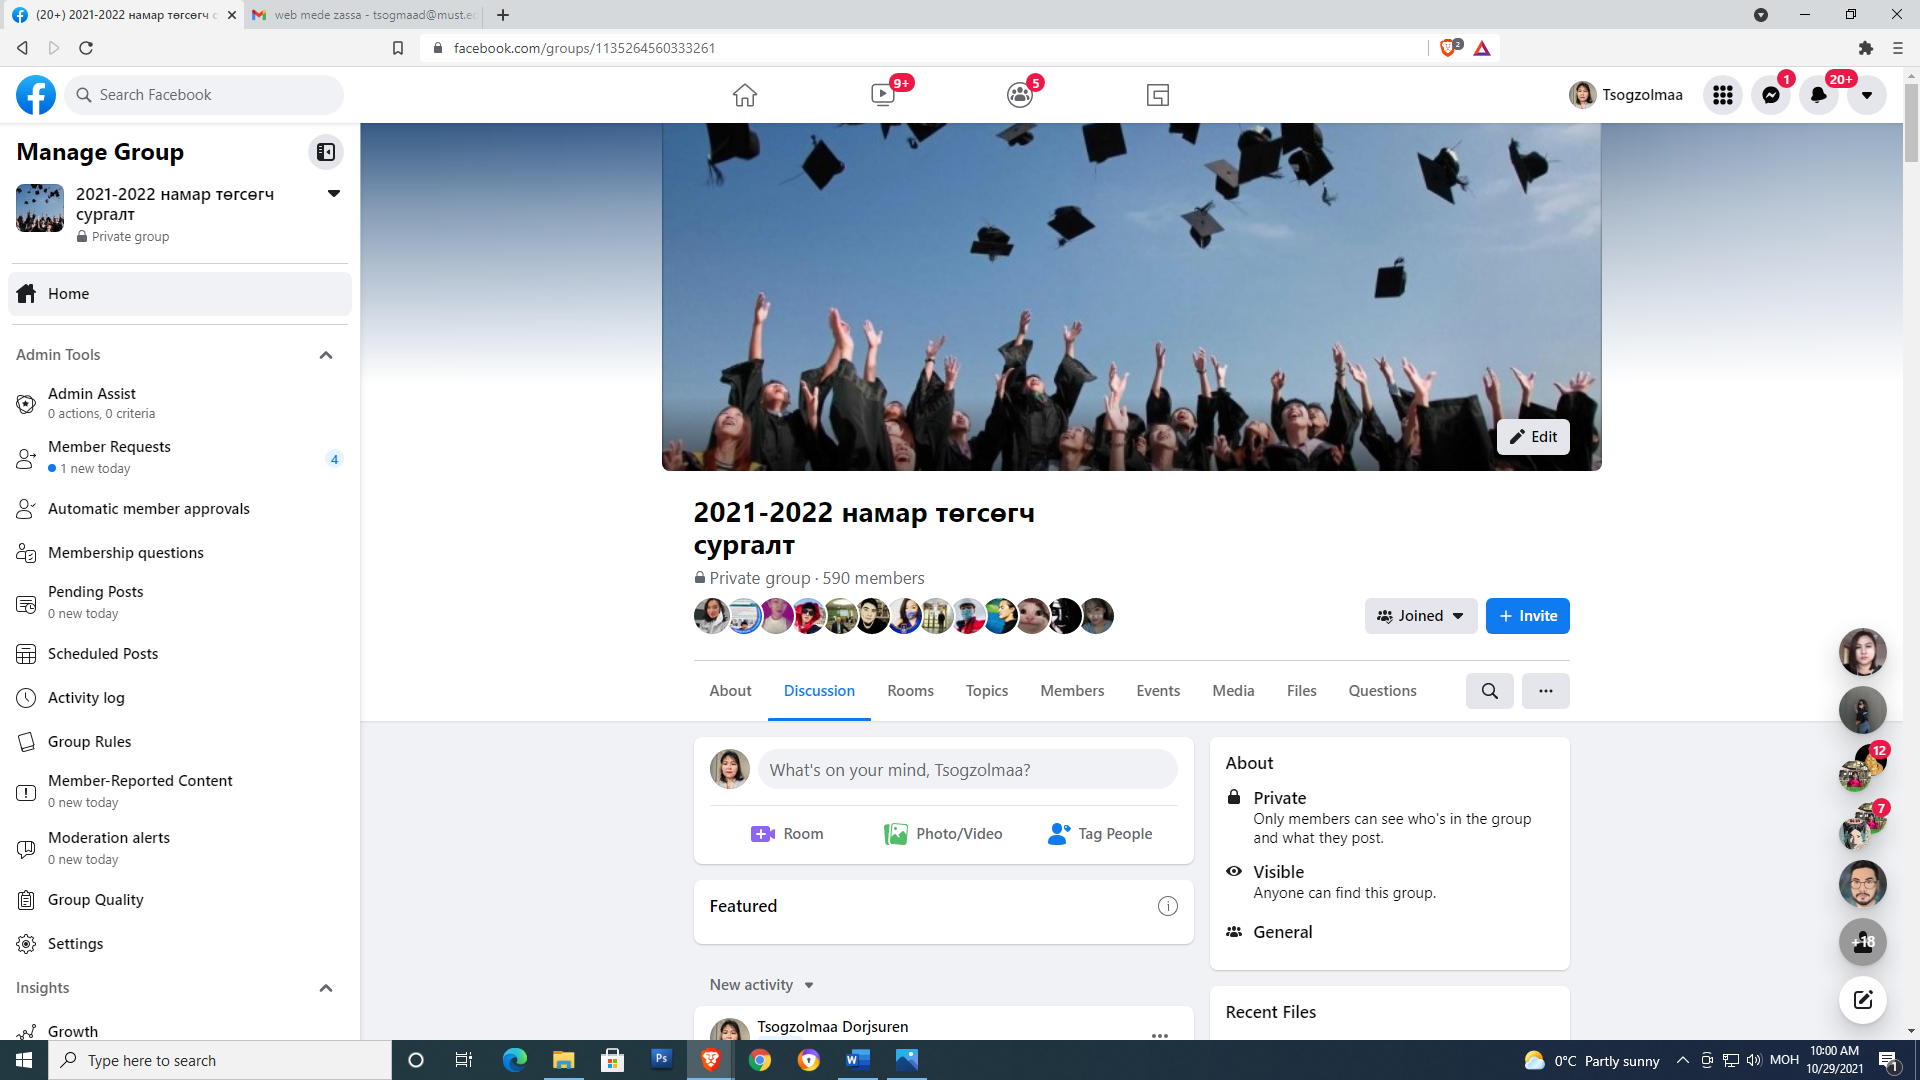Open Pending Posts in sidebar
Image resolution: width=1920 pixels, height=1080 pixels.
(180, 602)
